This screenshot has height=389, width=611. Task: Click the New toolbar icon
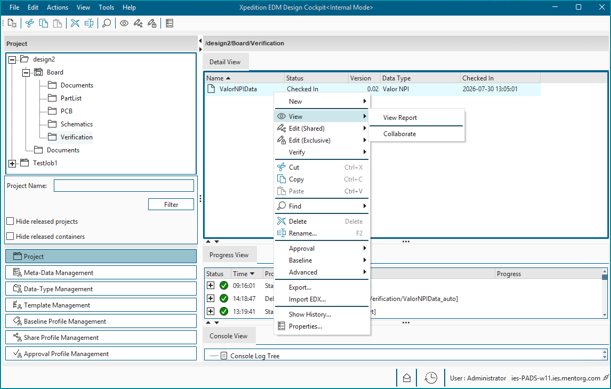pos(12,23)
